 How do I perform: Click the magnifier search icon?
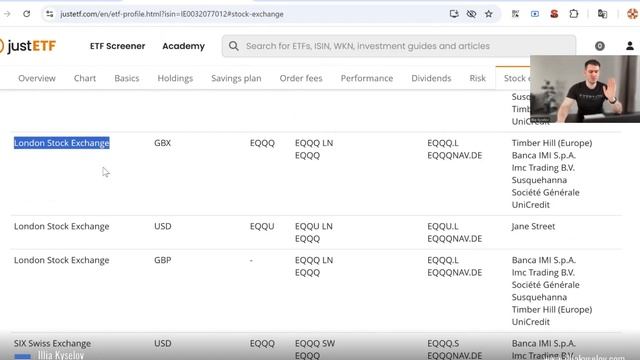[x=233, y=46]
